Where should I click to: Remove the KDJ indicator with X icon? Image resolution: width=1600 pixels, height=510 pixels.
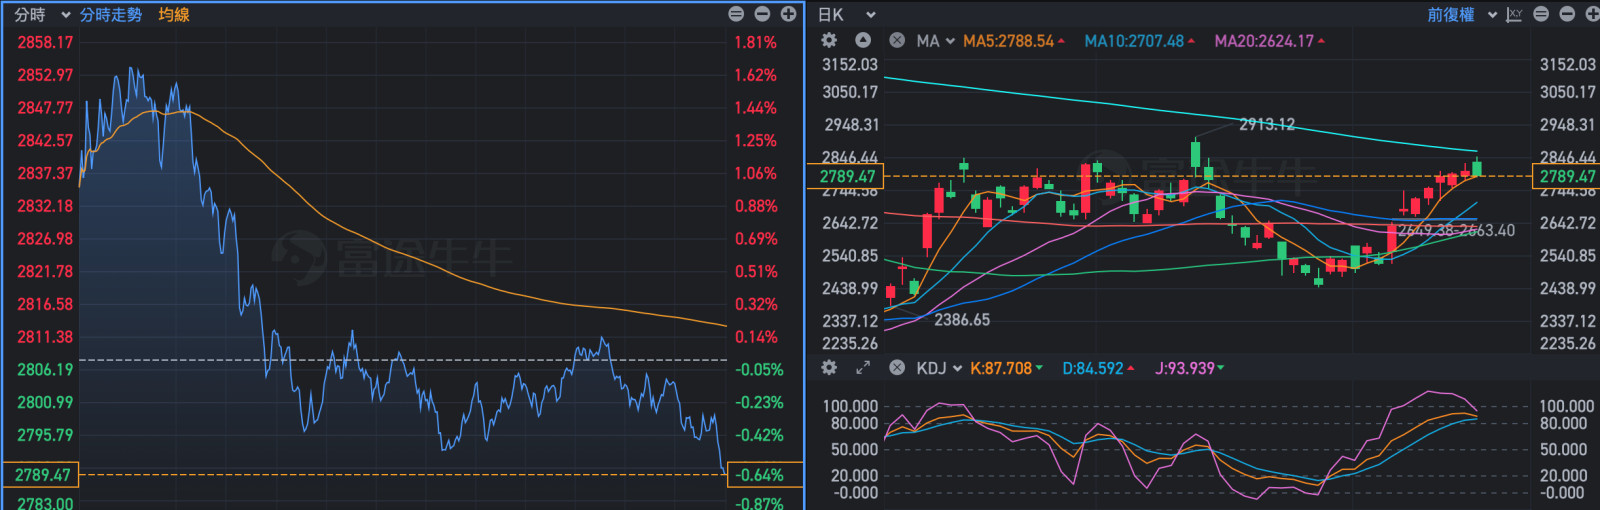coord(897,368)
